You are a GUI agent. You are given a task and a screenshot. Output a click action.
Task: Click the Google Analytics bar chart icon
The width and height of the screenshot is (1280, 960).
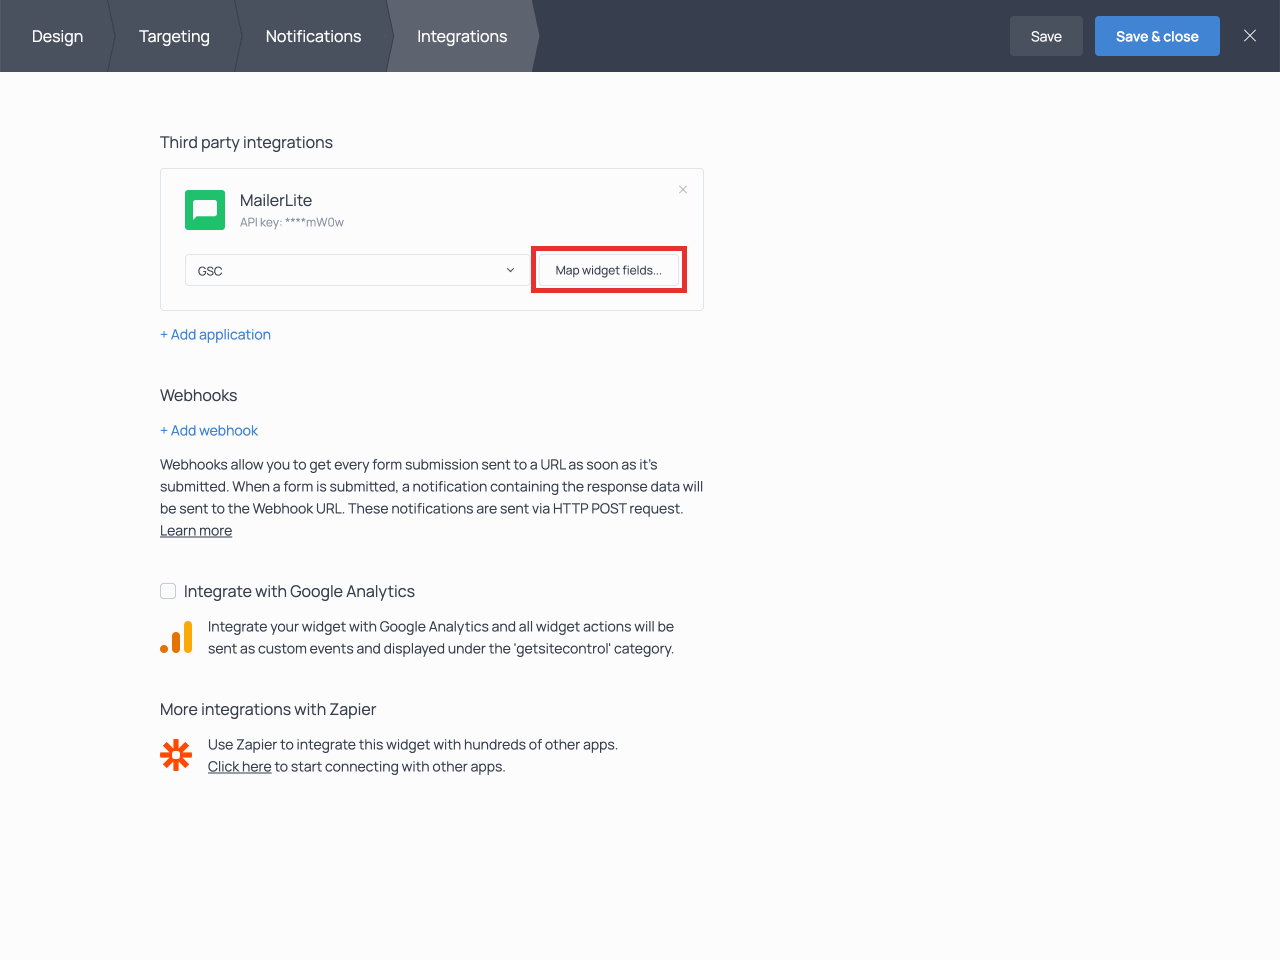(x=176, y=638)
